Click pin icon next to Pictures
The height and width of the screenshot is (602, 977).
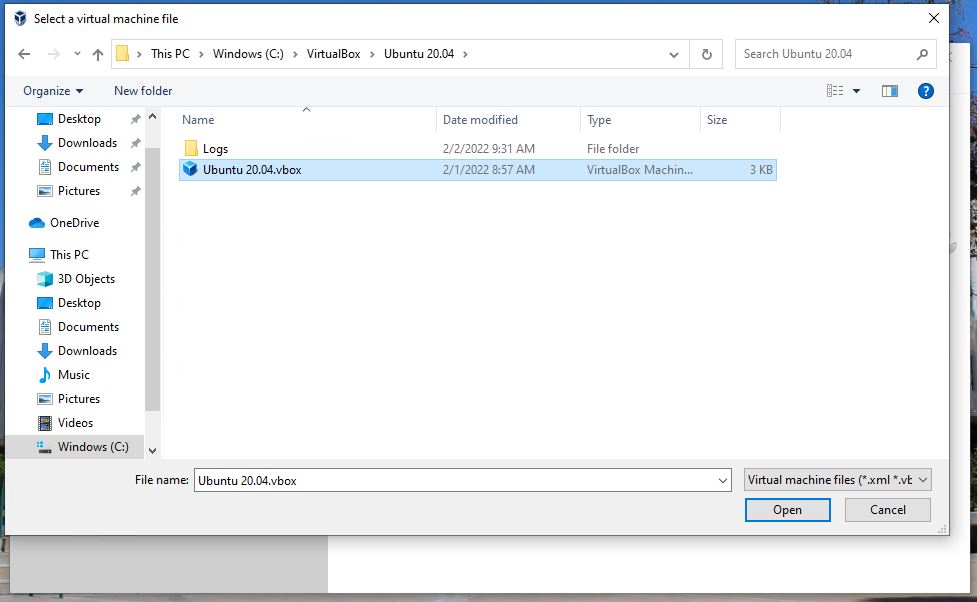tap(135, 191)
